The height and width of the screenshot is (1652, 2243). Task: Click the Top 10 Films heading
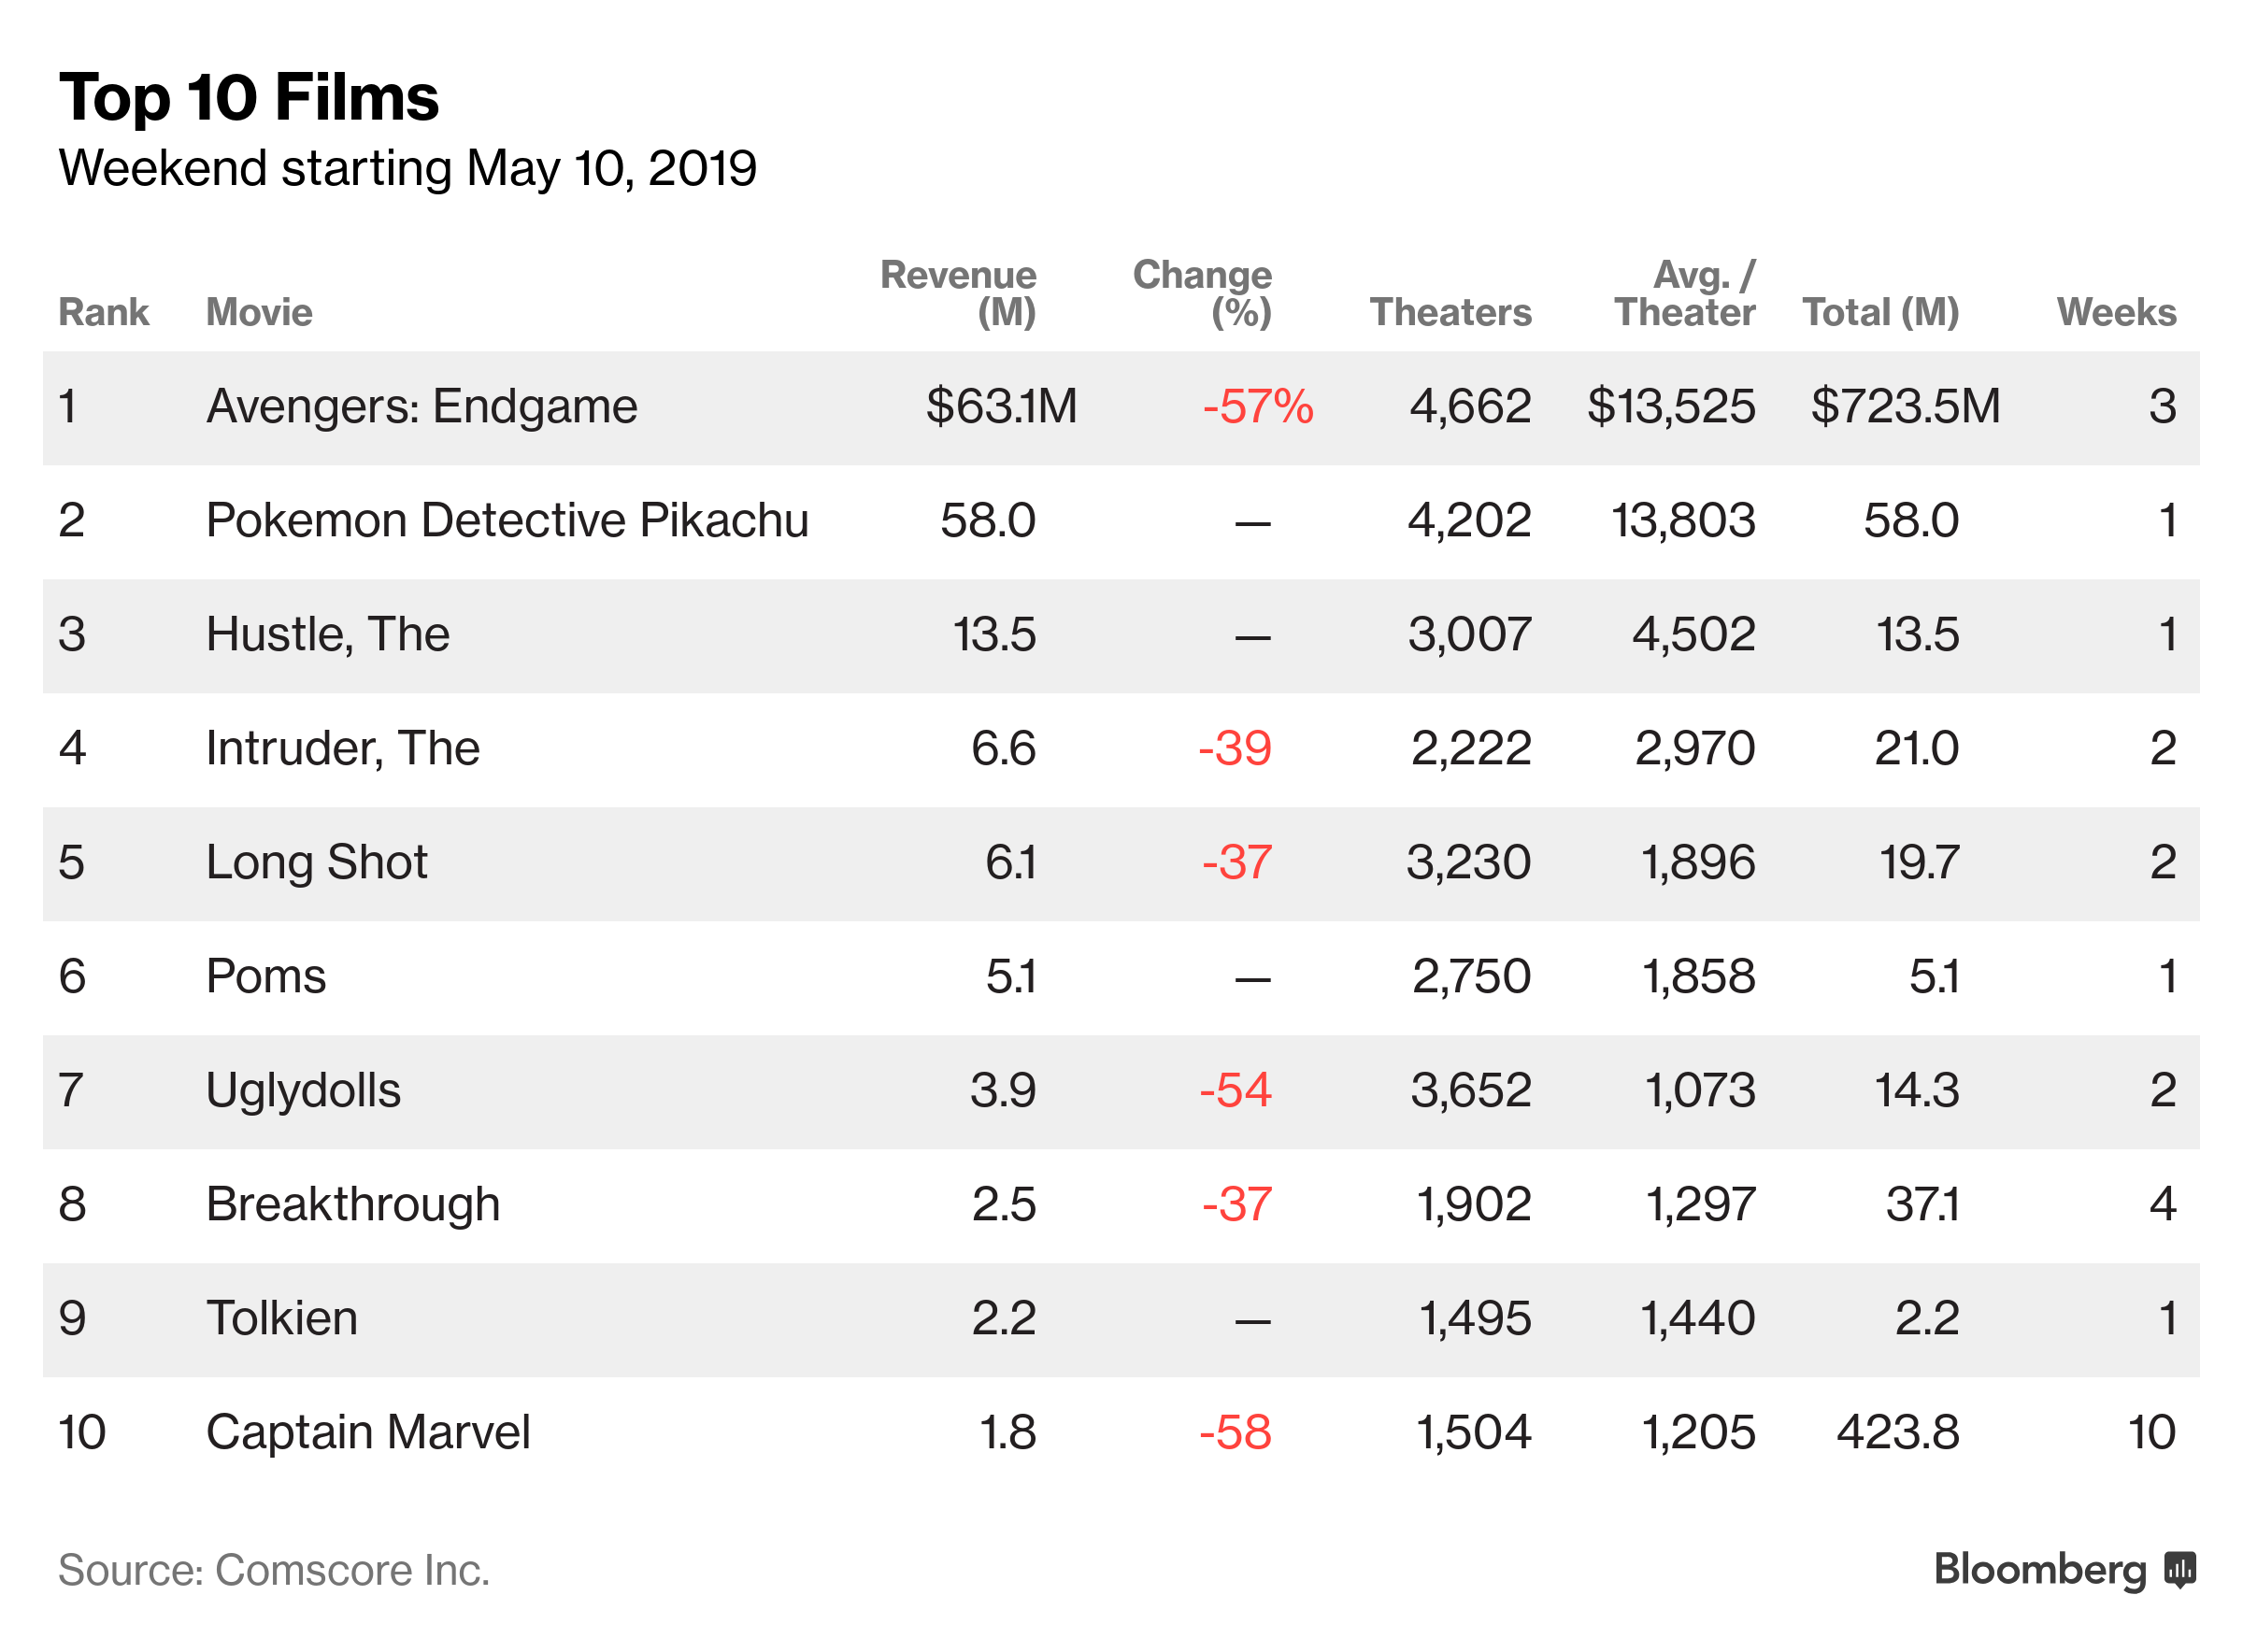pyautogui.click(x=249, y=98)
